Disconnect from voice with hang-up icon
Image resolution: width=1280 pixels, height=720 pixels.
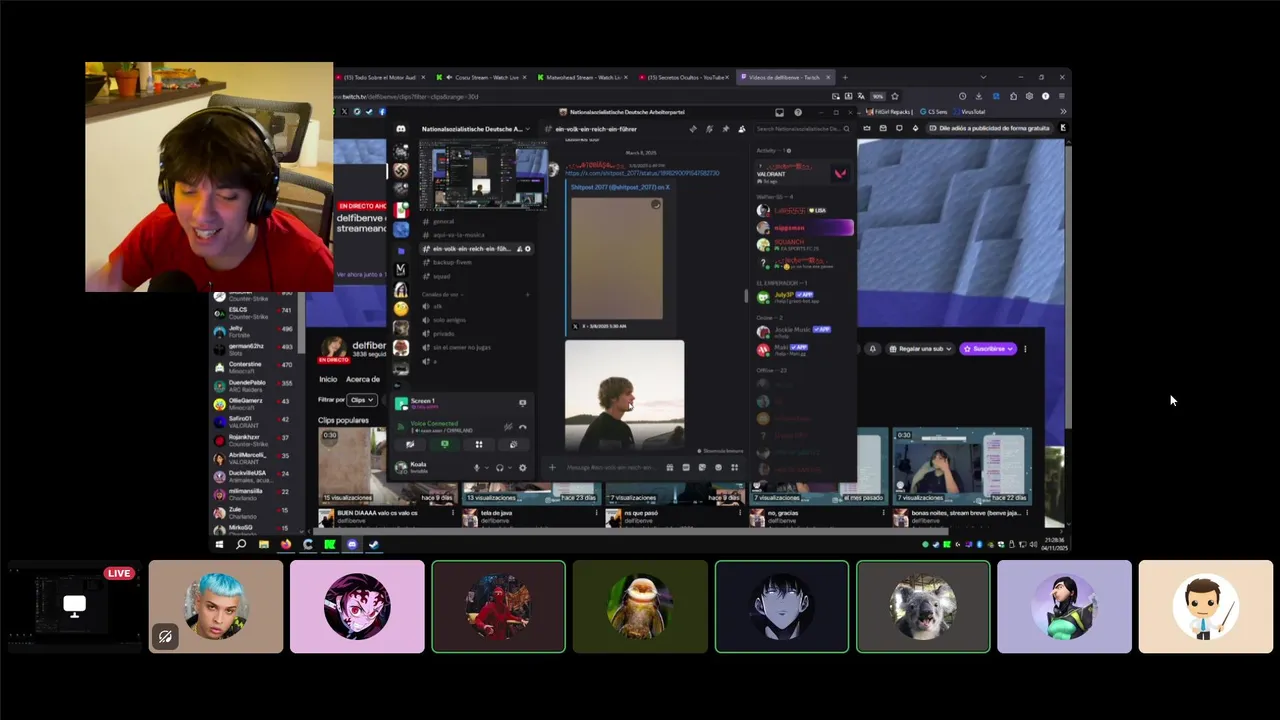pos(523,427)
